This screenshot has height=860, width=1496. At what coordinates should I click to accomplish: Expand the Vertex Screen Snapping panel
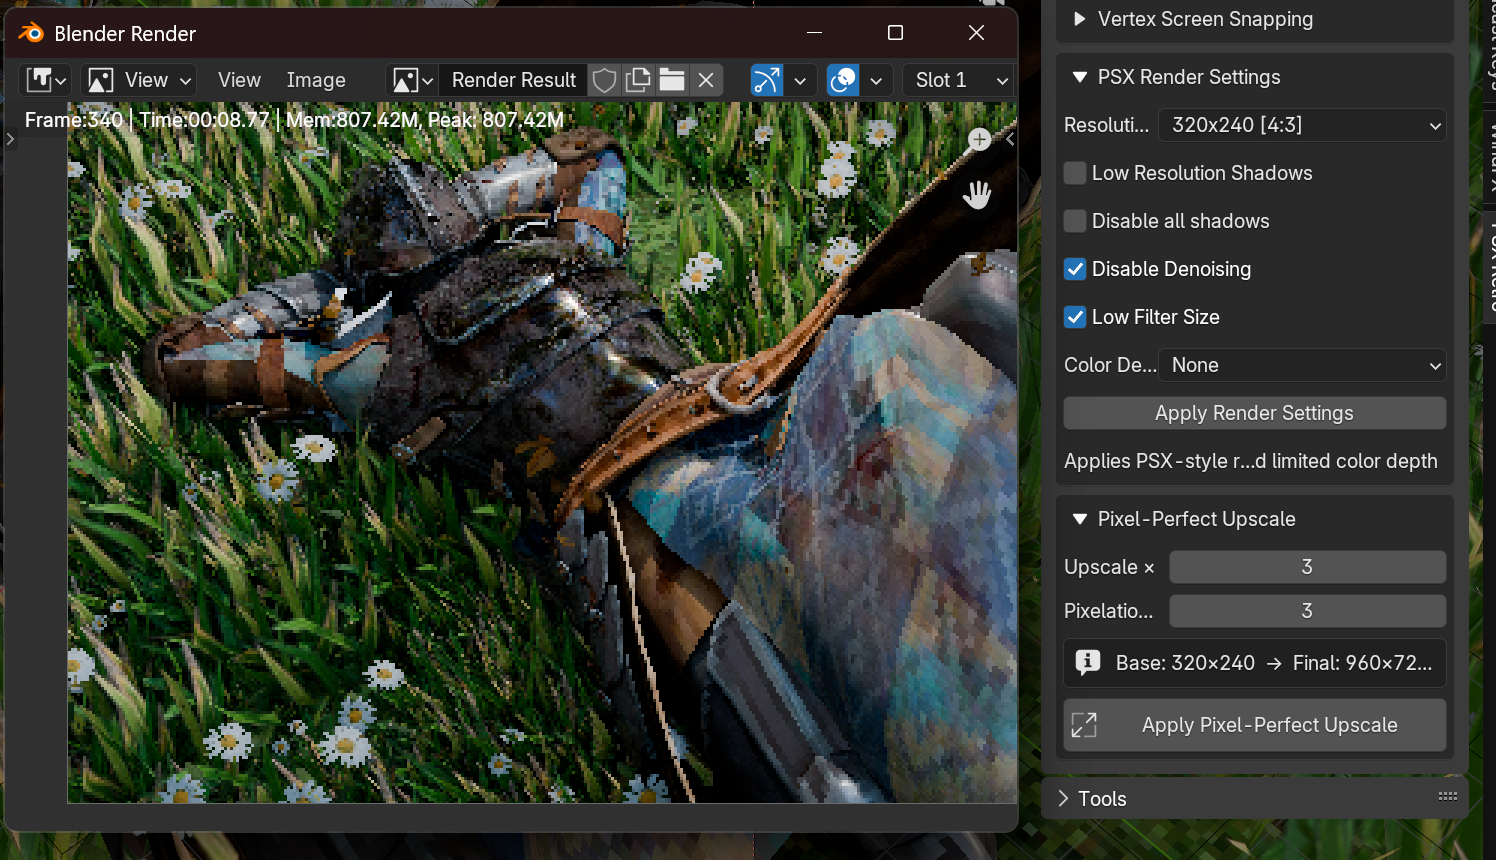point(1079,19)
